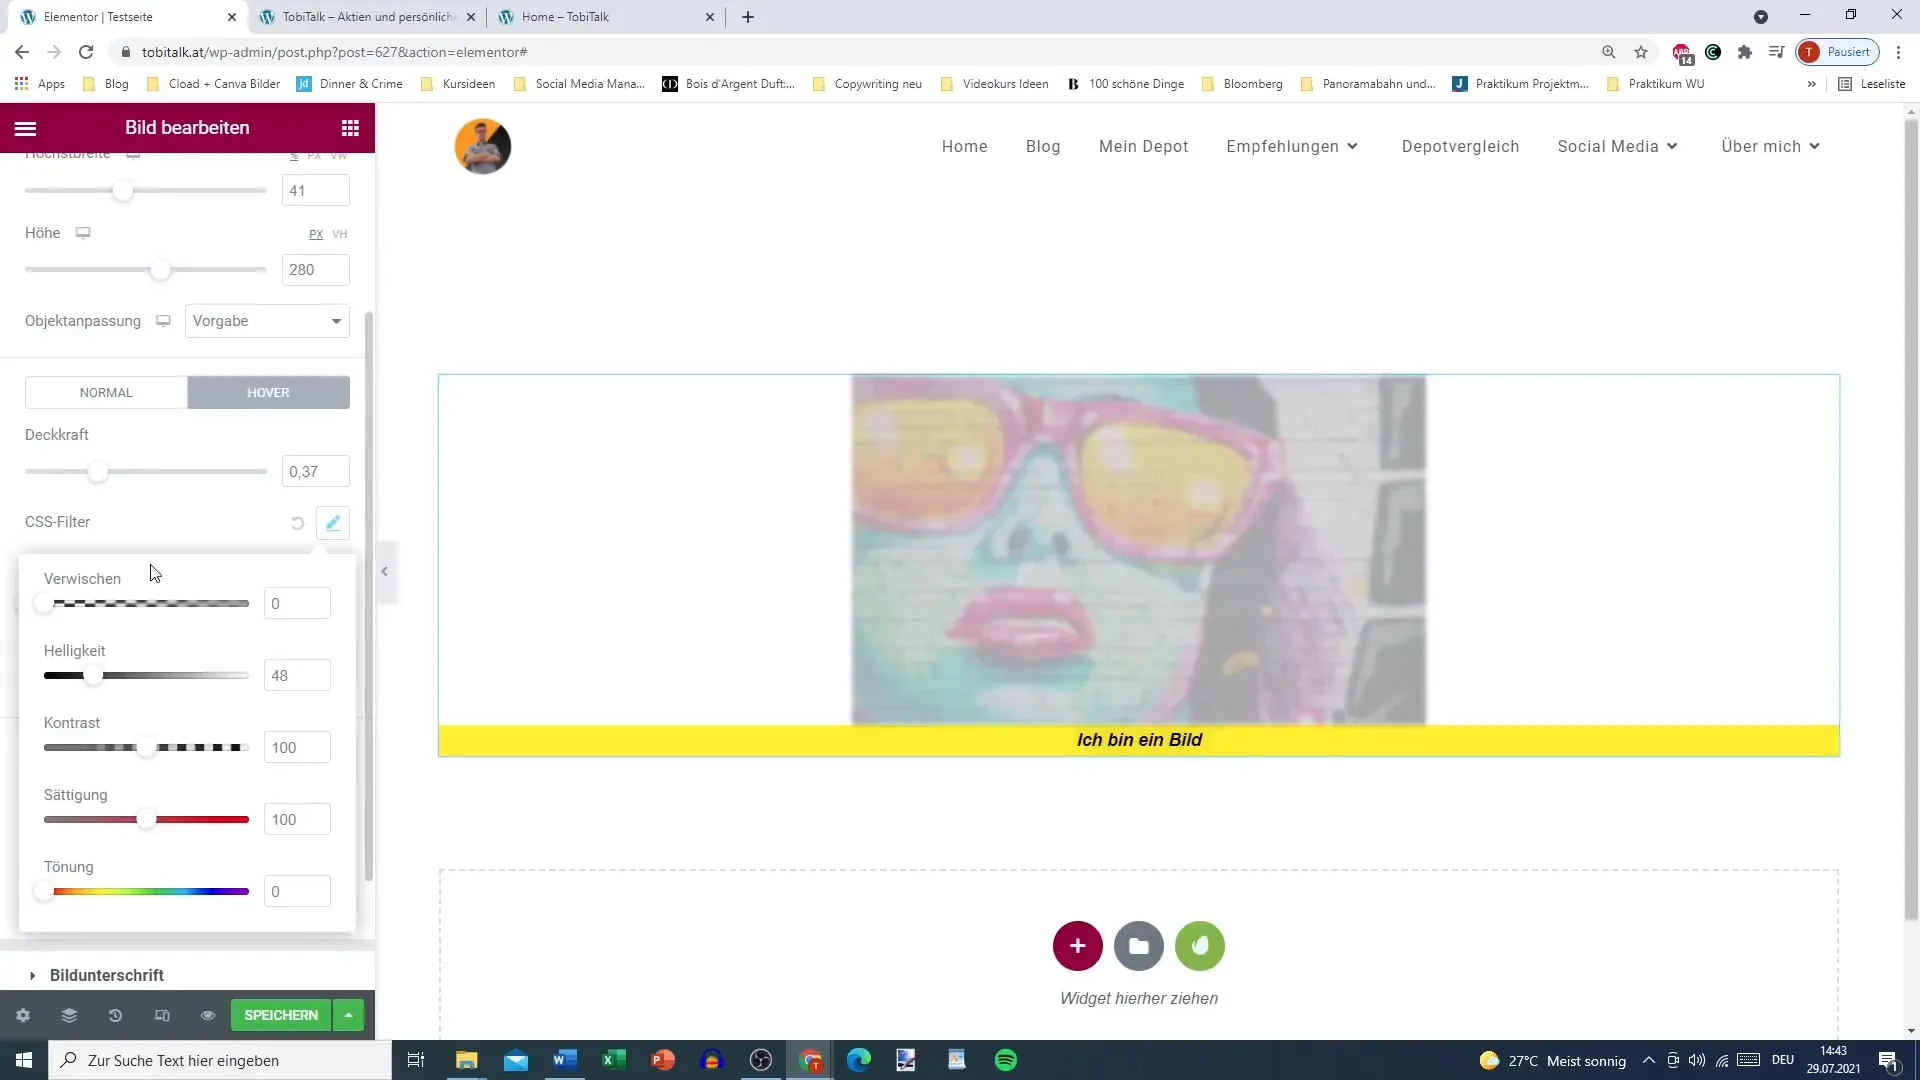Open File Explorer from taskbar
The image size is (1920, 1080).
(x=467, y=1060)
